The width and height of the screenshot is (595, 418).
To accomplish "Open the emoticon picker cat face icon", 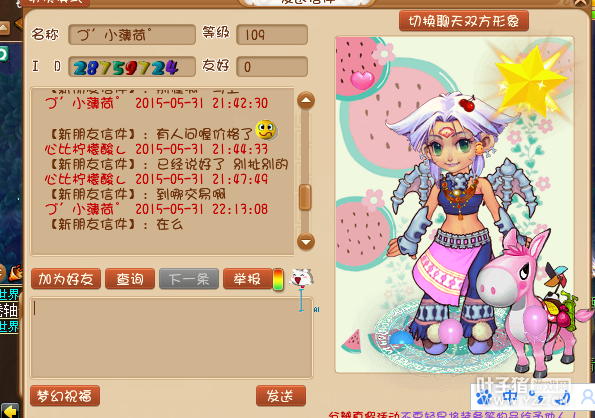I will click(302, 279).
